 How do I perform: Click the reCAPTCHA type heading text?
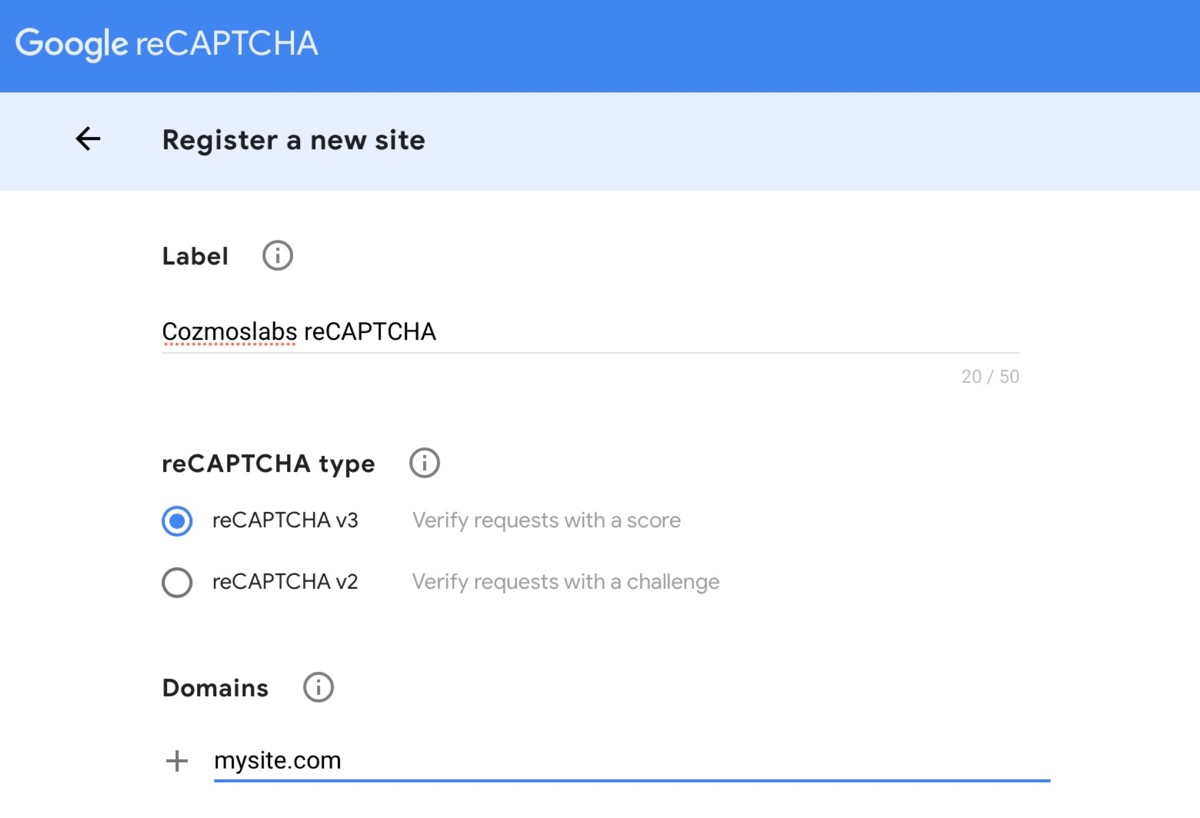pyautogui.click(x=268, y=464)
